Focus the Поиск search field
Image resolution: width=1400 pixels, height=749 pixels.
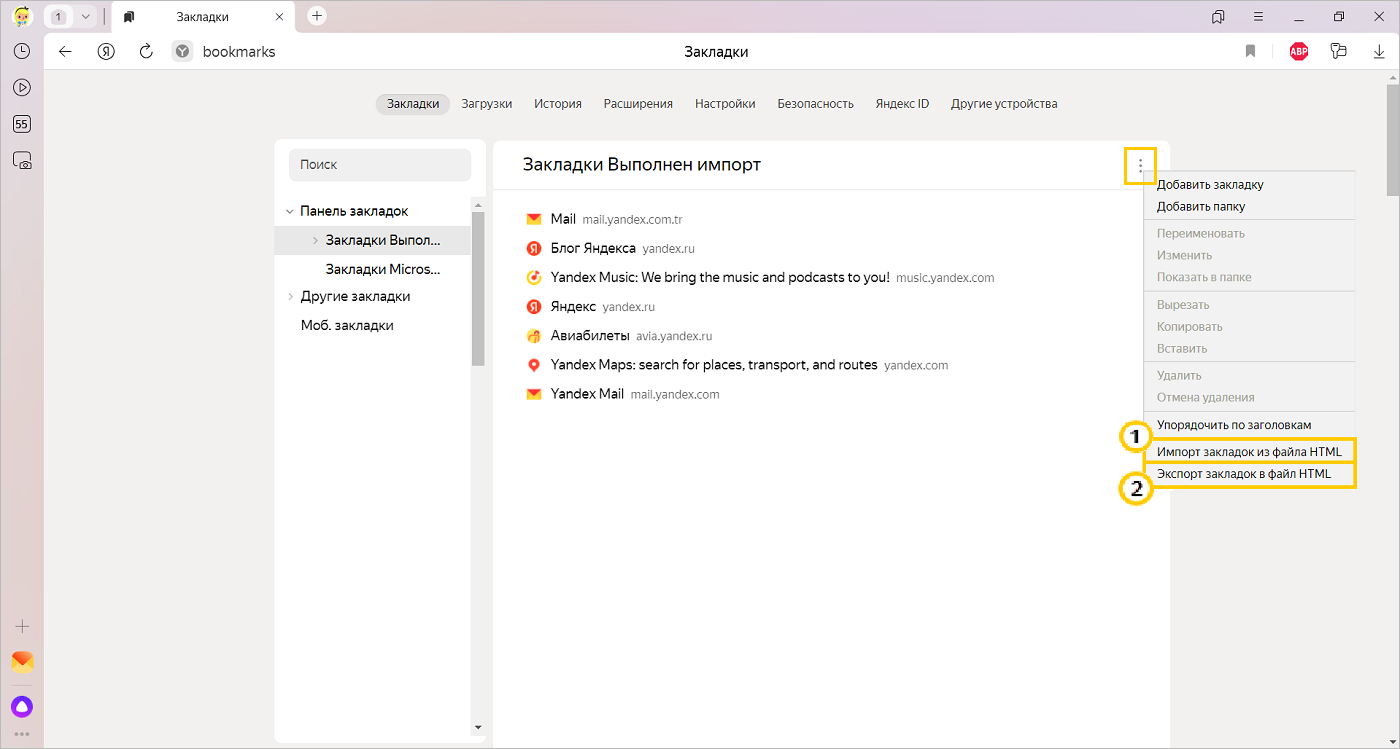[380, 165]
